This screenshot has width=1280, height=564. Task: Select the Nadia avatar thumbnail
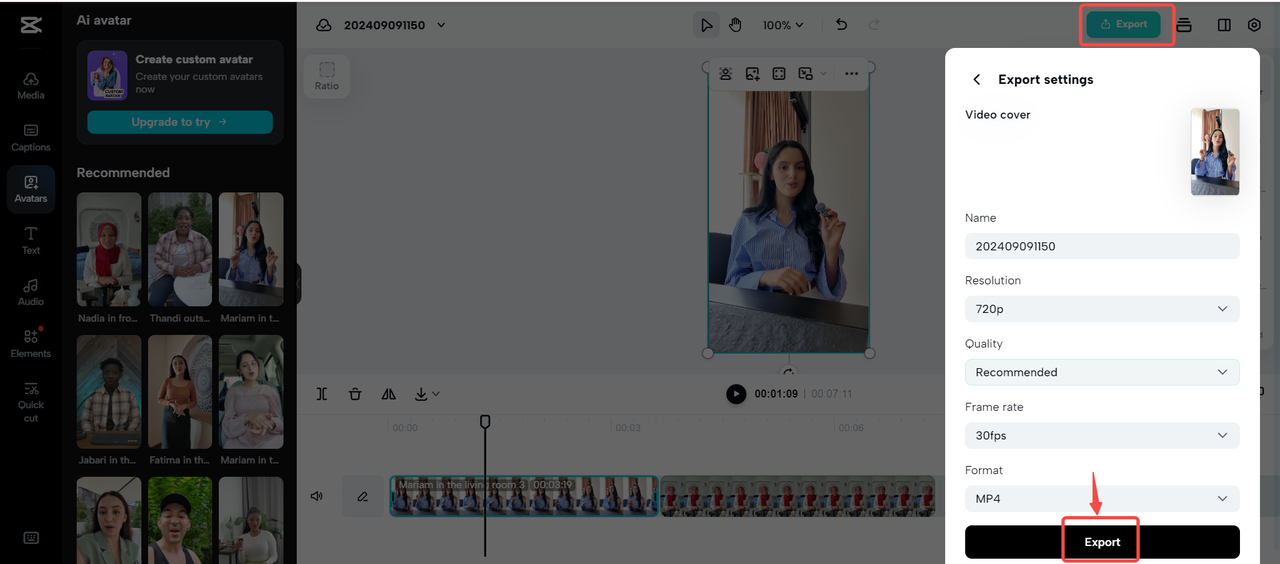(109, 250)
